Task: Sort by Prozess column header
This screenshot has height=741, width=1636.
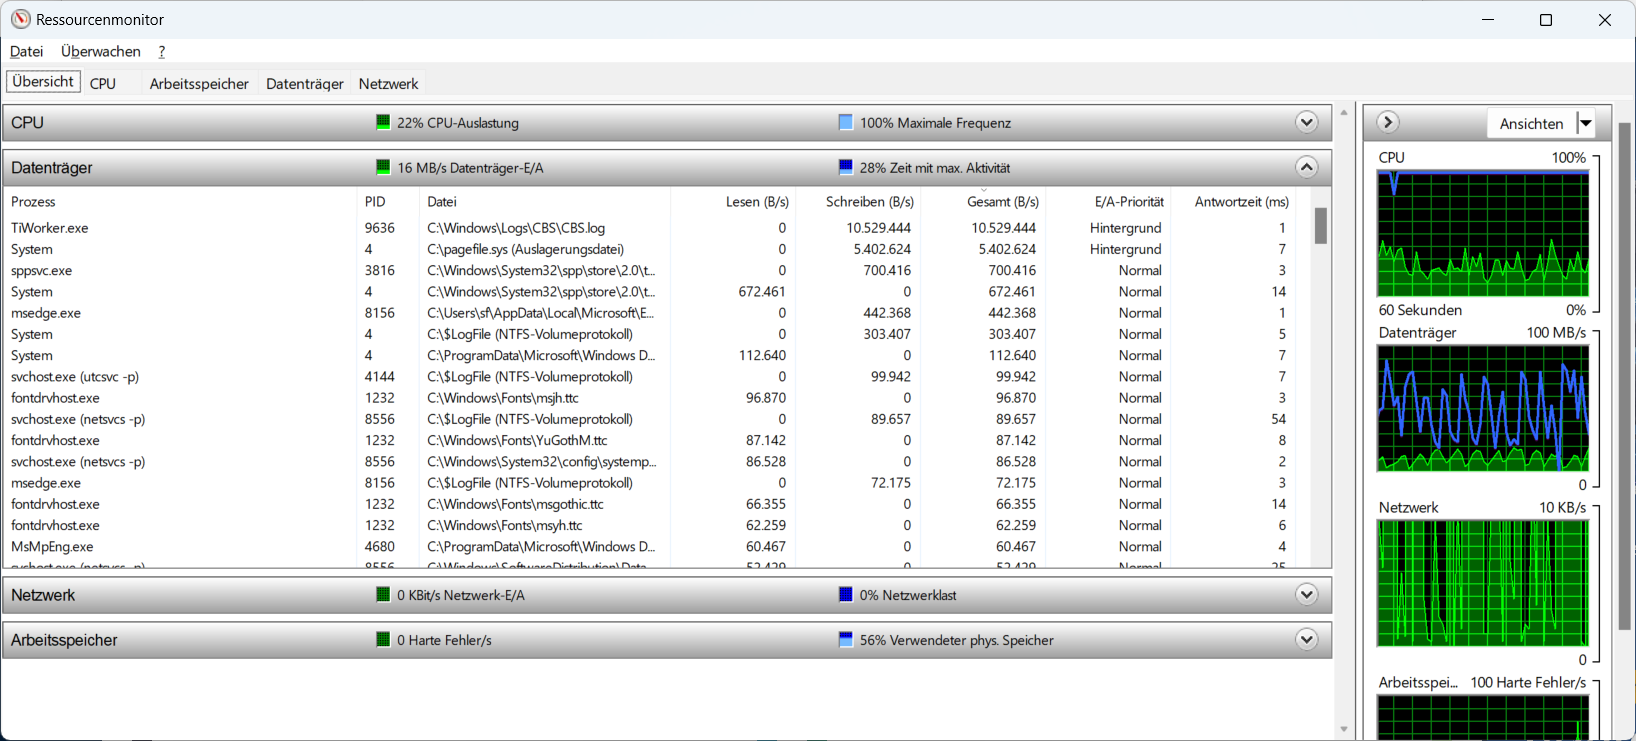Action: [180, 201]
